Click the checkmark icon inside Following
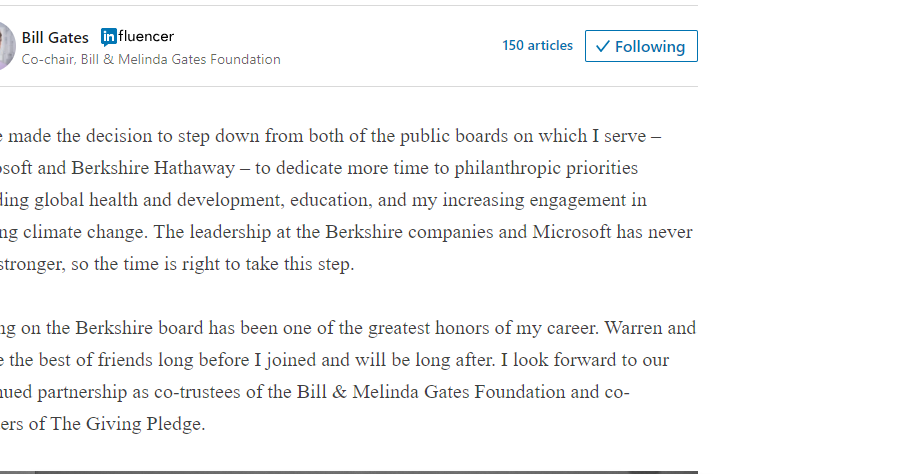Image resolution: width=902 pixels, height=474 pixels. pos(602,47)
